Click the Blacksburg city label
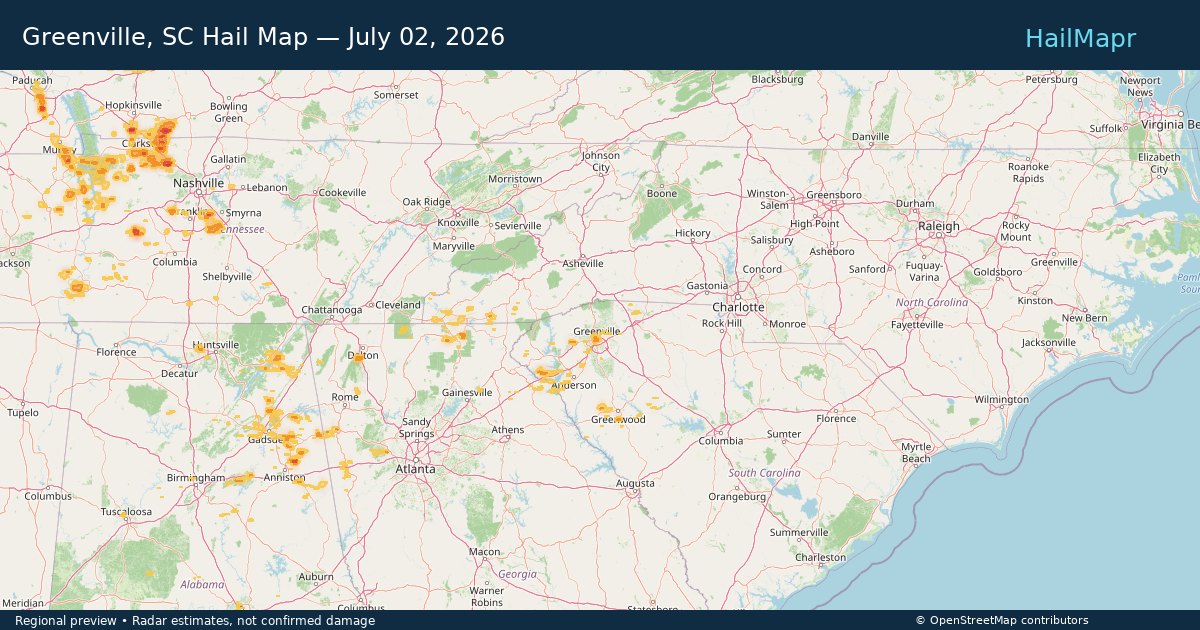This screenshot has height=630, width=1200. (777, 79)
